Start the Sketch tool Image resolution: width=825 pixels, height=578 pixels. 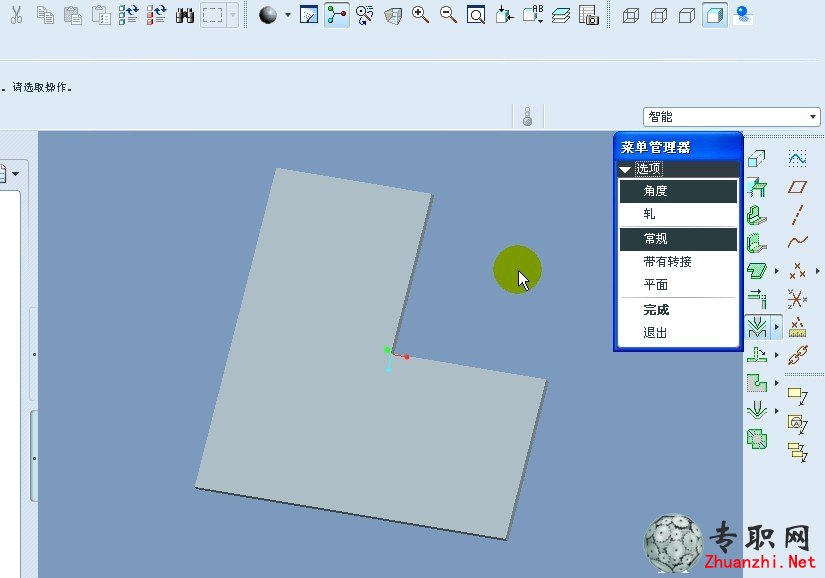click(797, 158)
